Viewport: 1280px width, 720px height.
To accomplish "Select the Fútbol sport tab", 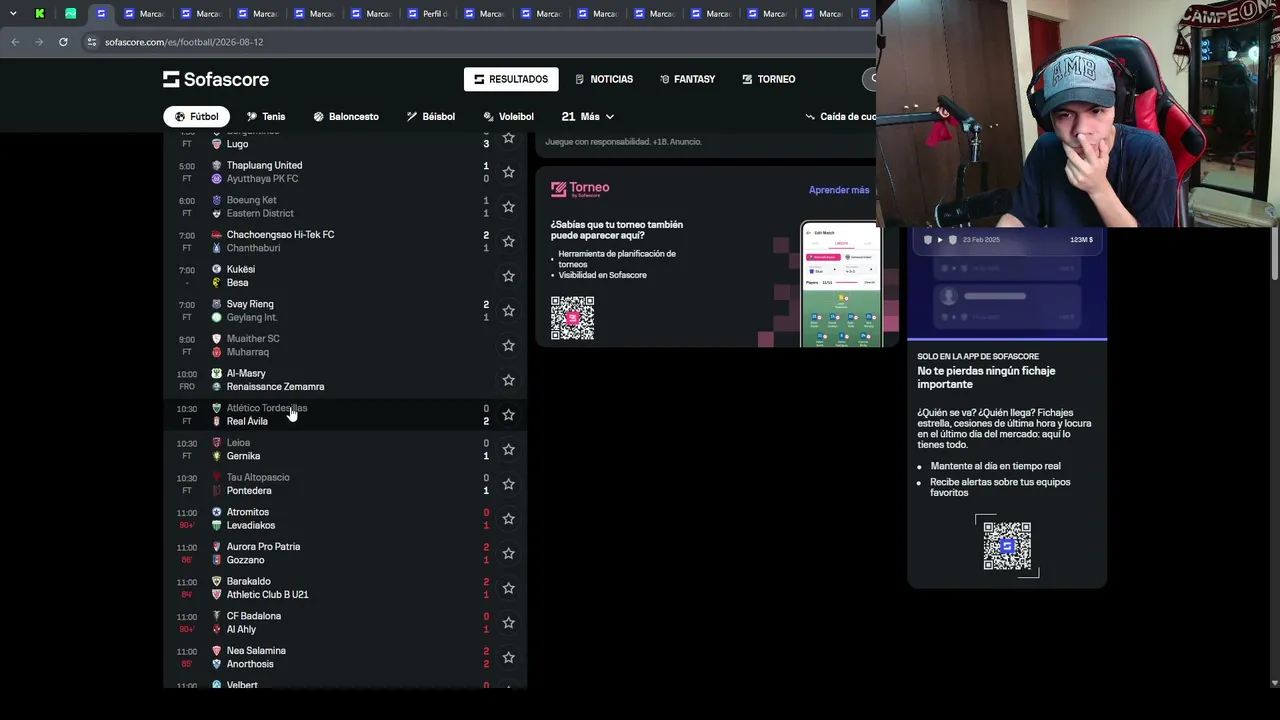I will (196, 117).
